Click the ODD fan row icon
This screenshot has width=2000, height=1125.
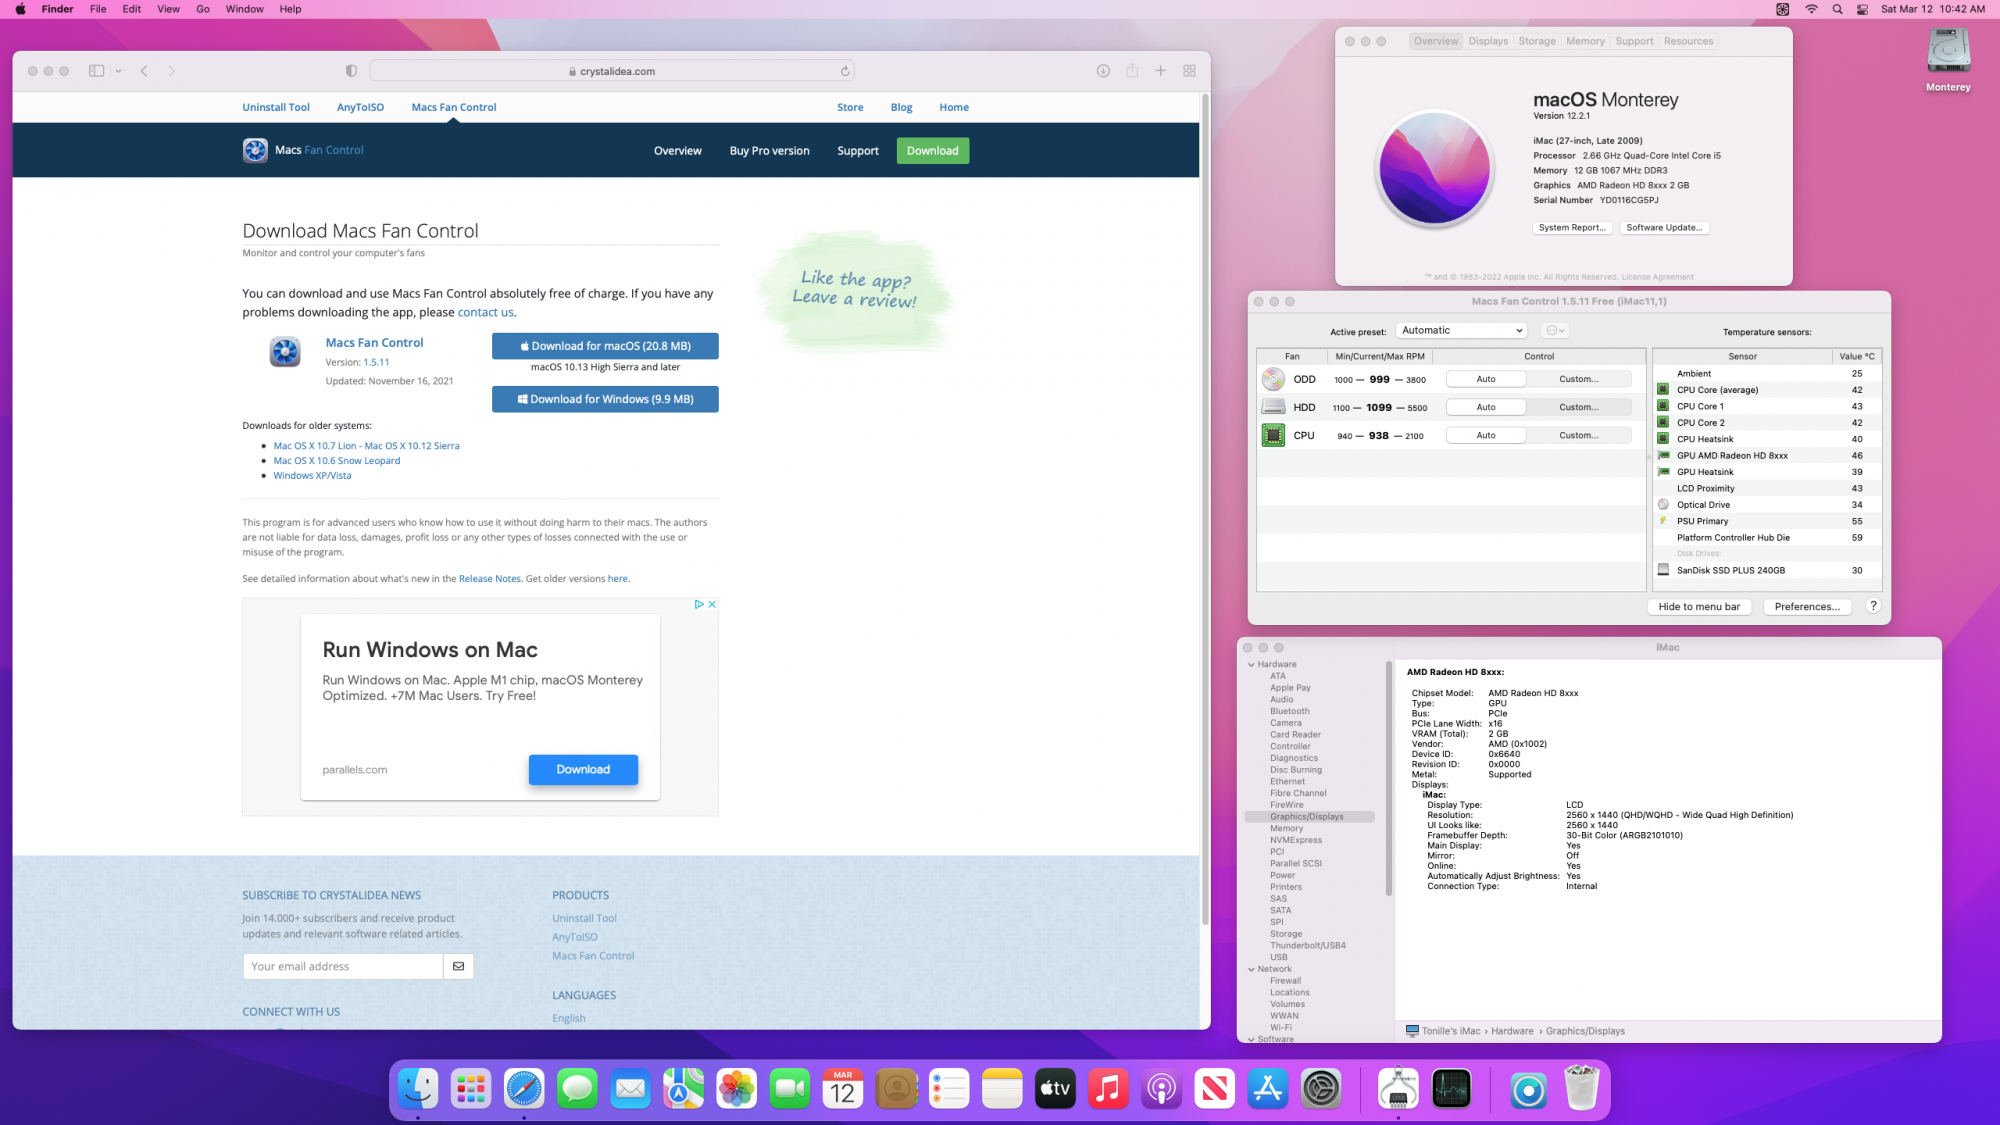[1272, 379]
